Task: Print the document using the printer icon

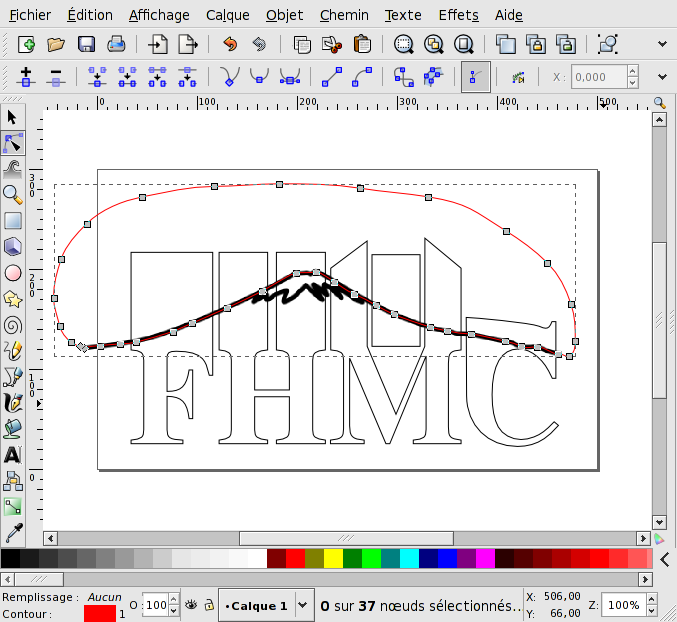Action: pos(116,44)
